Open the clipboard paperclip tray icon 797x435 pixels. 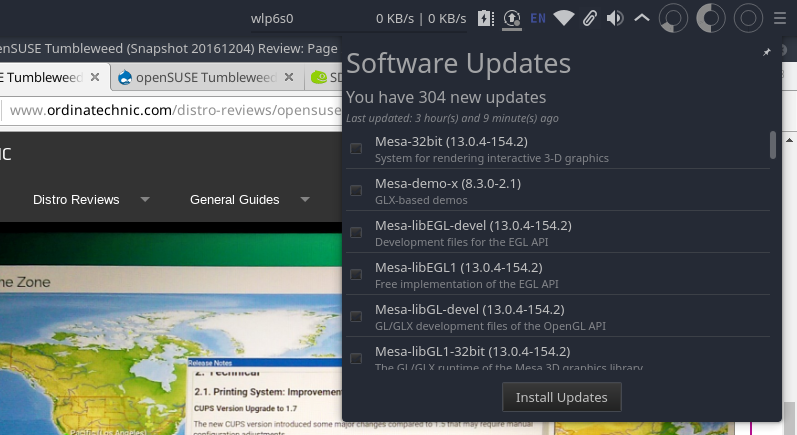[x=590, y=19]
